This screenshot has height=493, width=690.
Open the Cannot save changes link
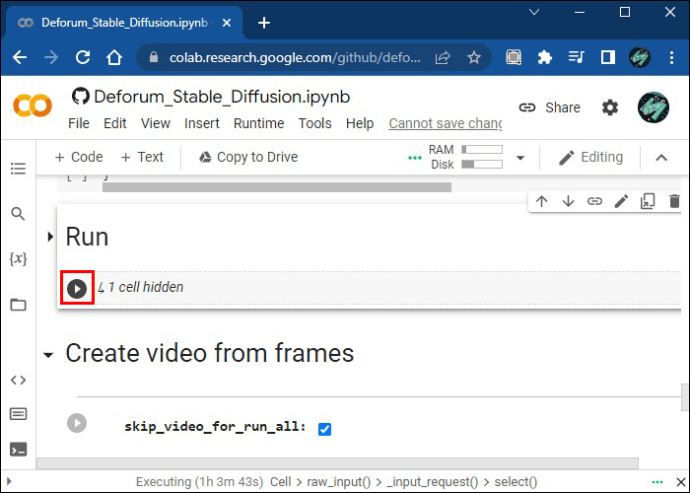click(x=445, y=123)
